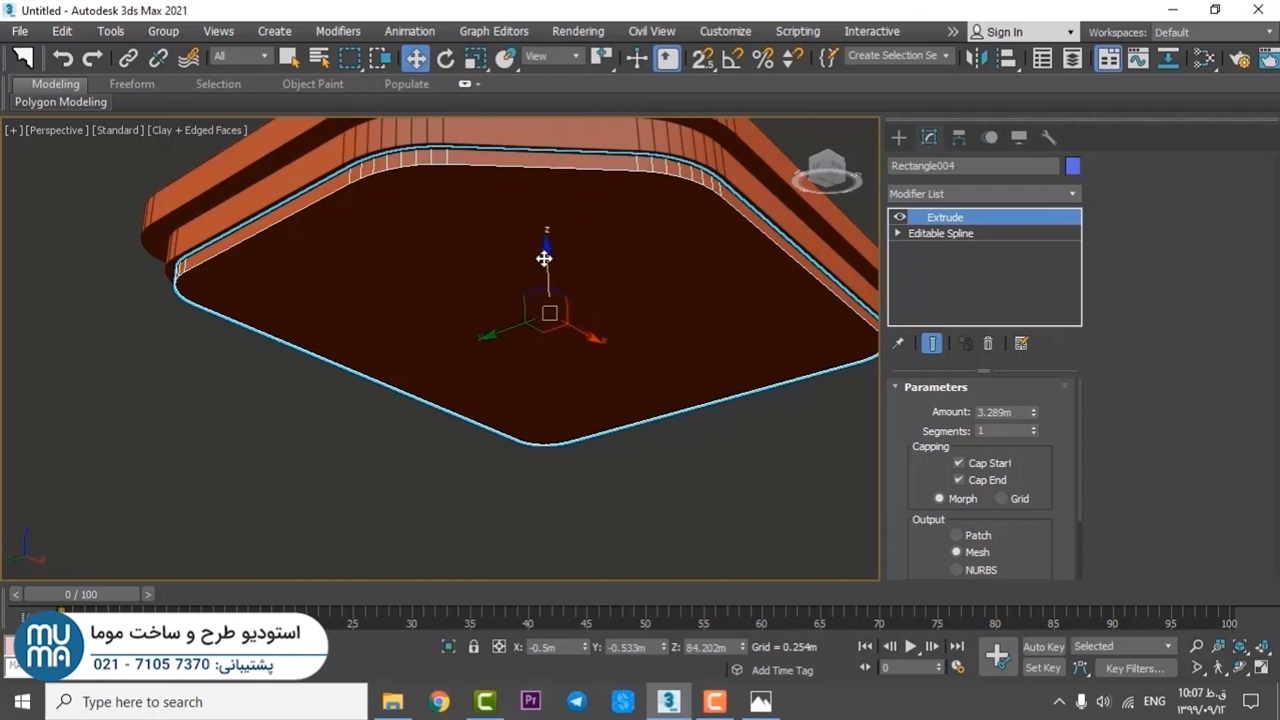Hide Extrude modifier with eye icon
Screen dimensions: 1280x720
pos(900,217)
